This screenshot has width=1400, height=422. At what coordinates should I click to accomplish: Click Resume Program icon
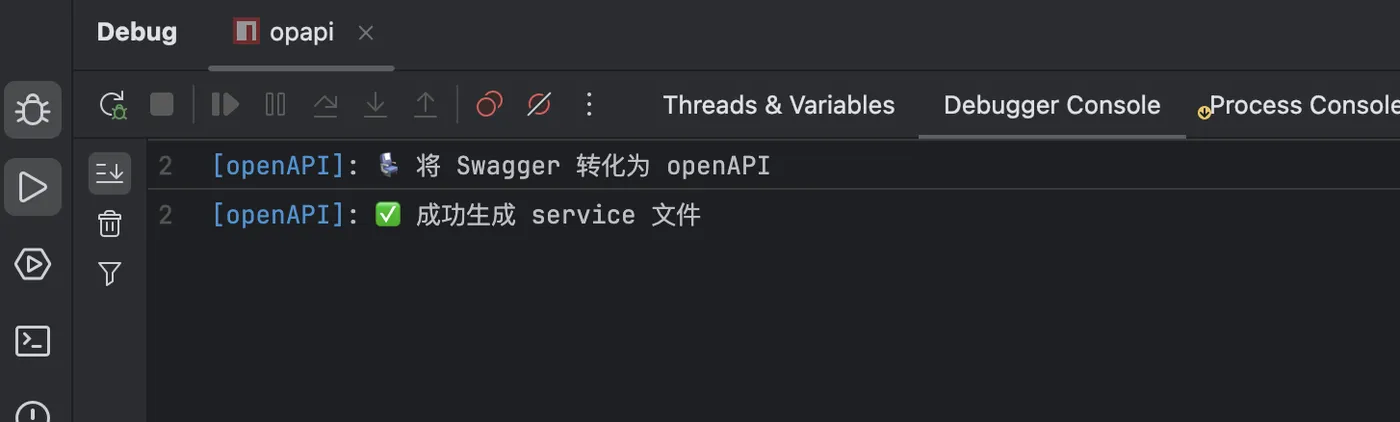[226, 104]
